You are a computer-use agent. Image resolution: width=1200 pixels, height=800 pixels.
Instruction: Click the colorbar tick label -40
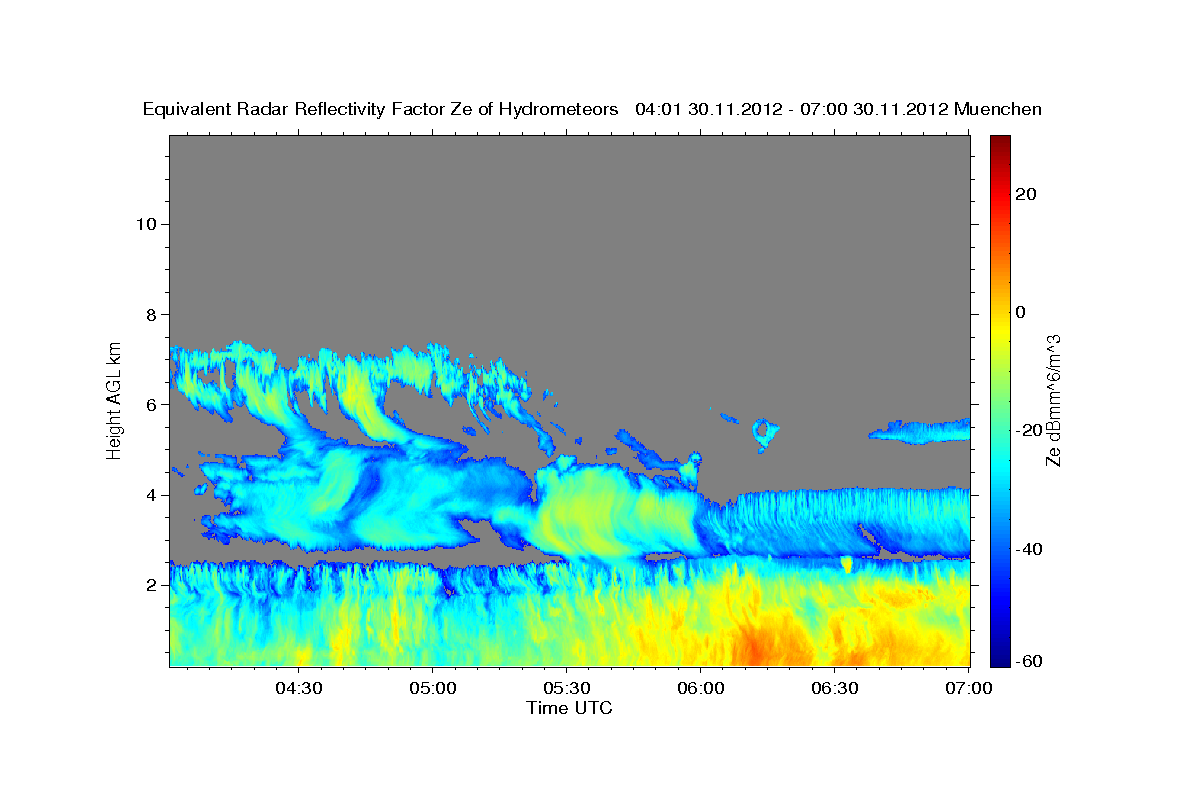tap(1030, 549)
